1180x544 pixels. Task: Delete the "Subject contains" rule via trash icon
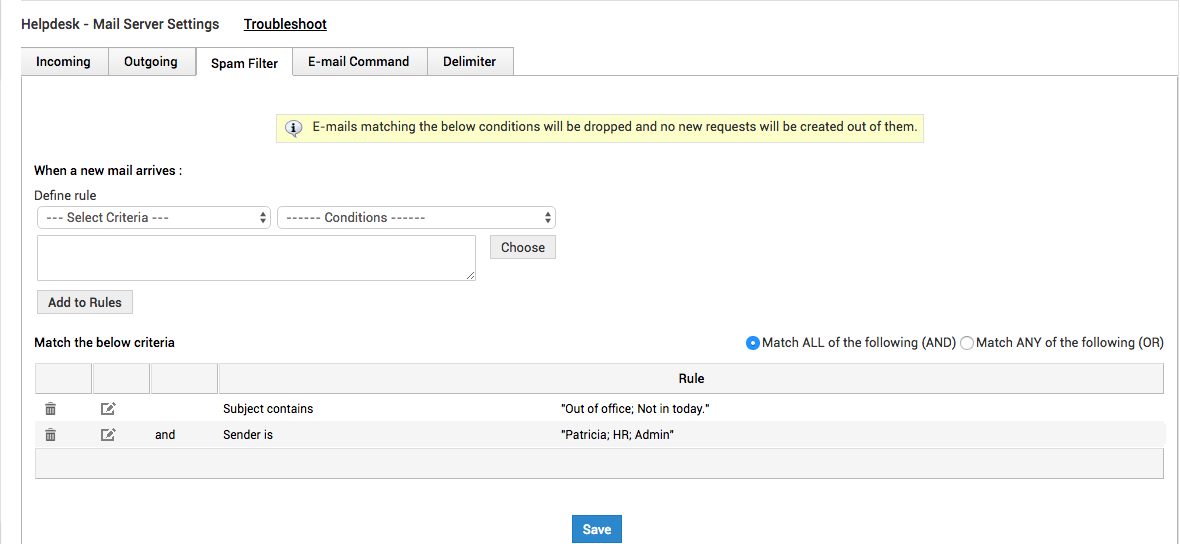click(51, 409)
